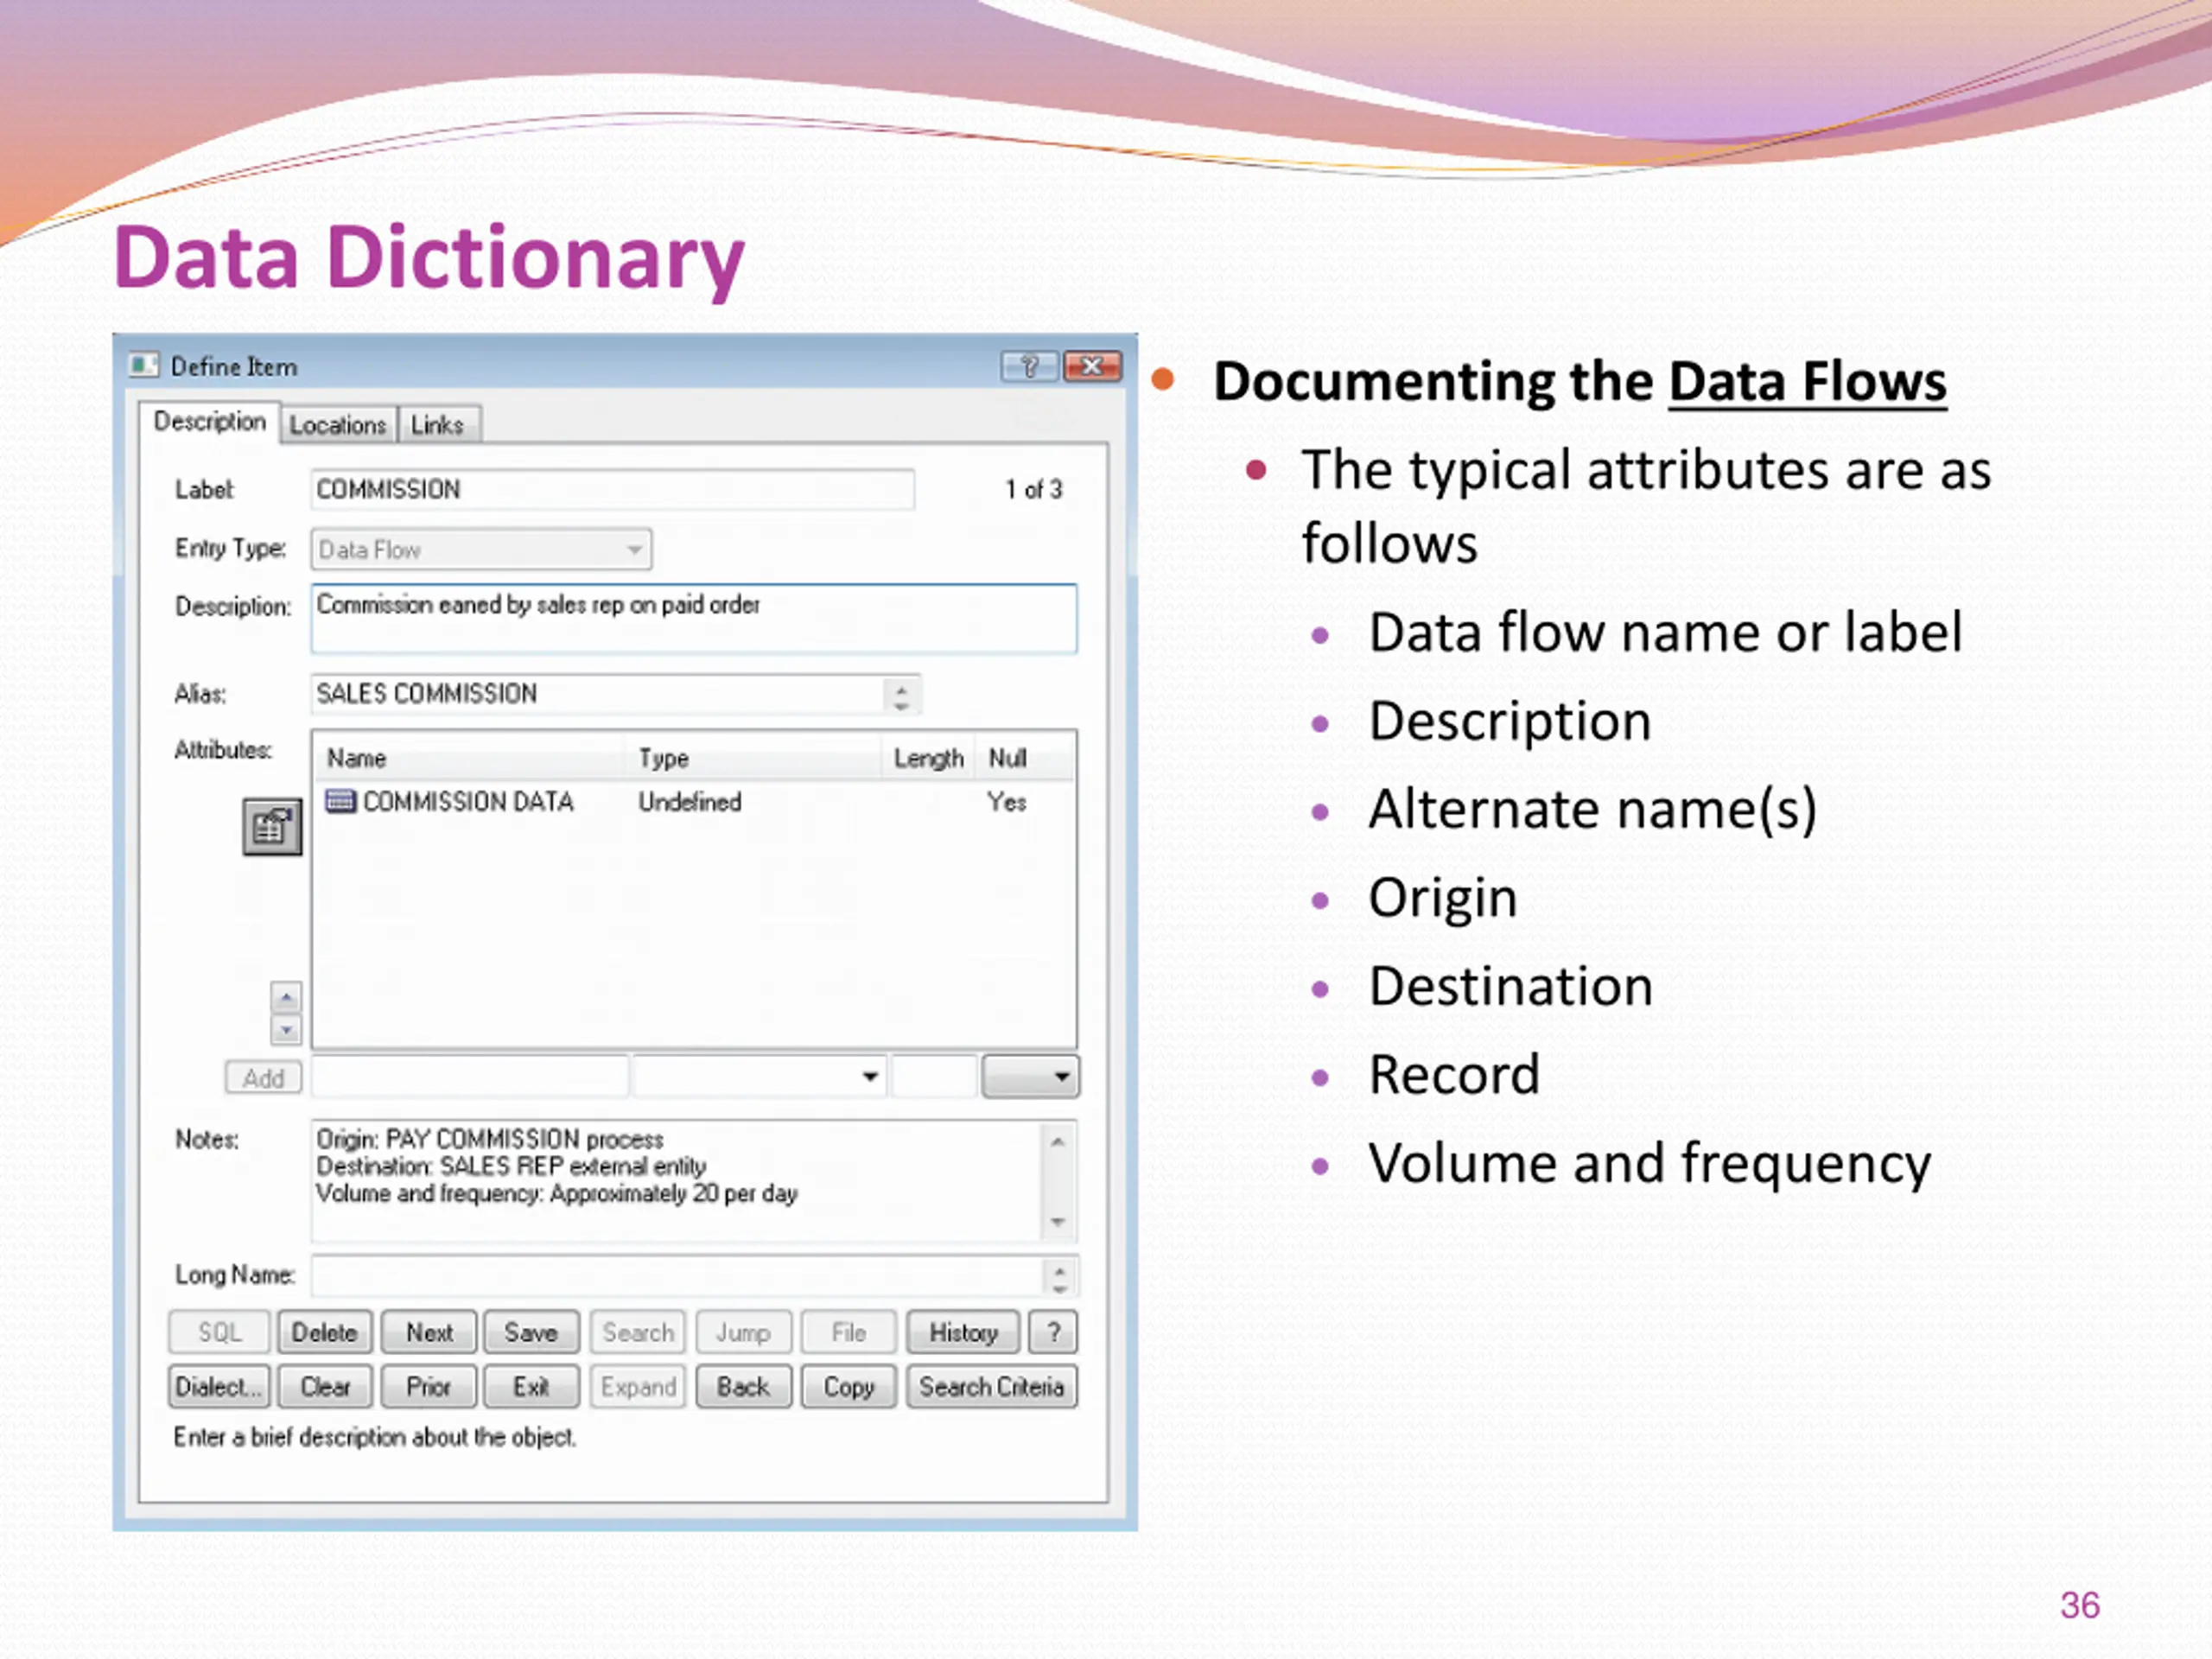Viewport: 2212px width, 1659px height.
Task: Open the Locations tab
Action: (338, 425)
